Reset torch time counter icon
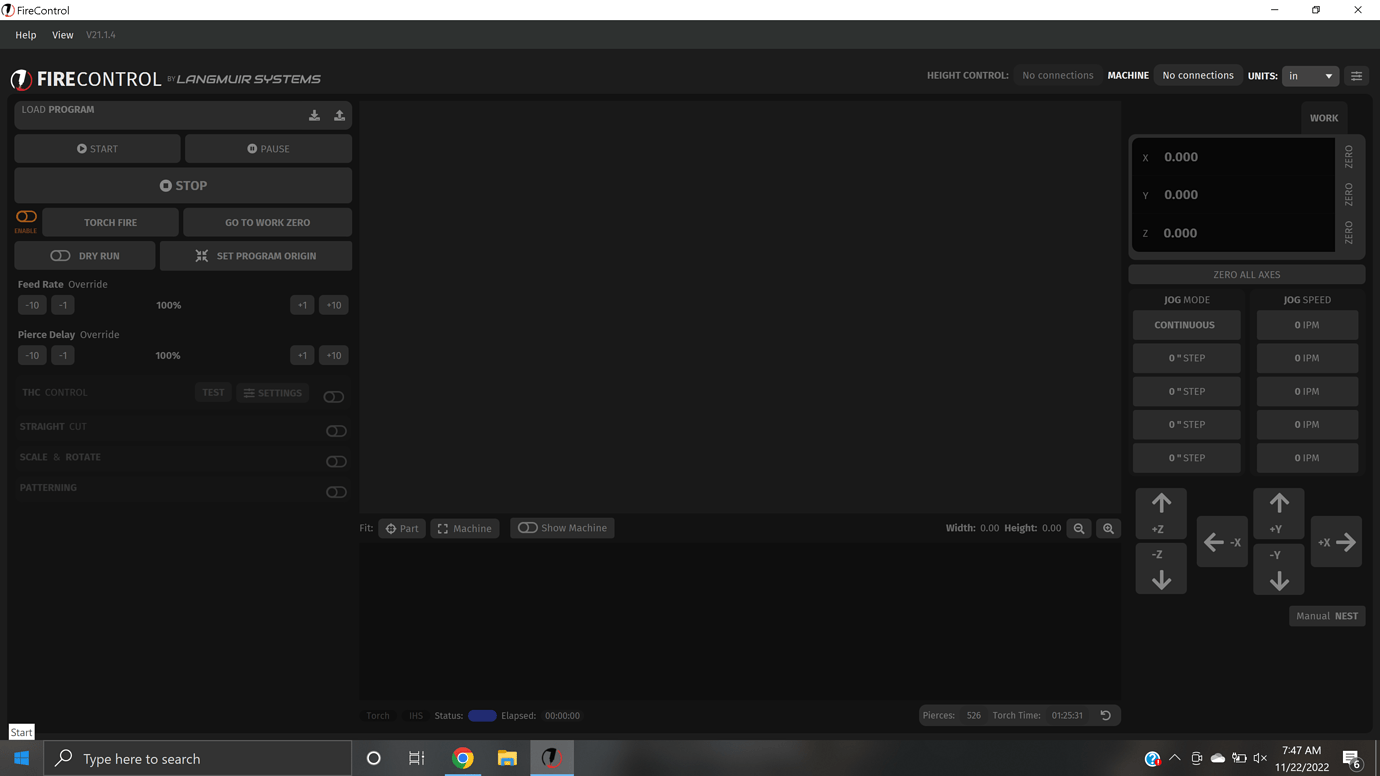The height and width of the screenshot is (776, 1380). [x=1105, y=715]
